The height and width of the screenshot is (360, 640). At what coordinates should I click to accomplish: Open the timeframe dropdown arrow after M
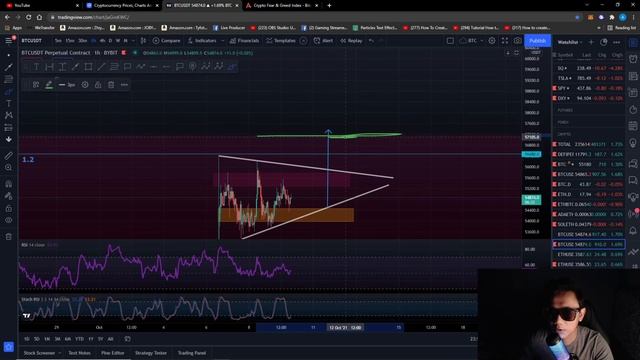click(132, 41)
